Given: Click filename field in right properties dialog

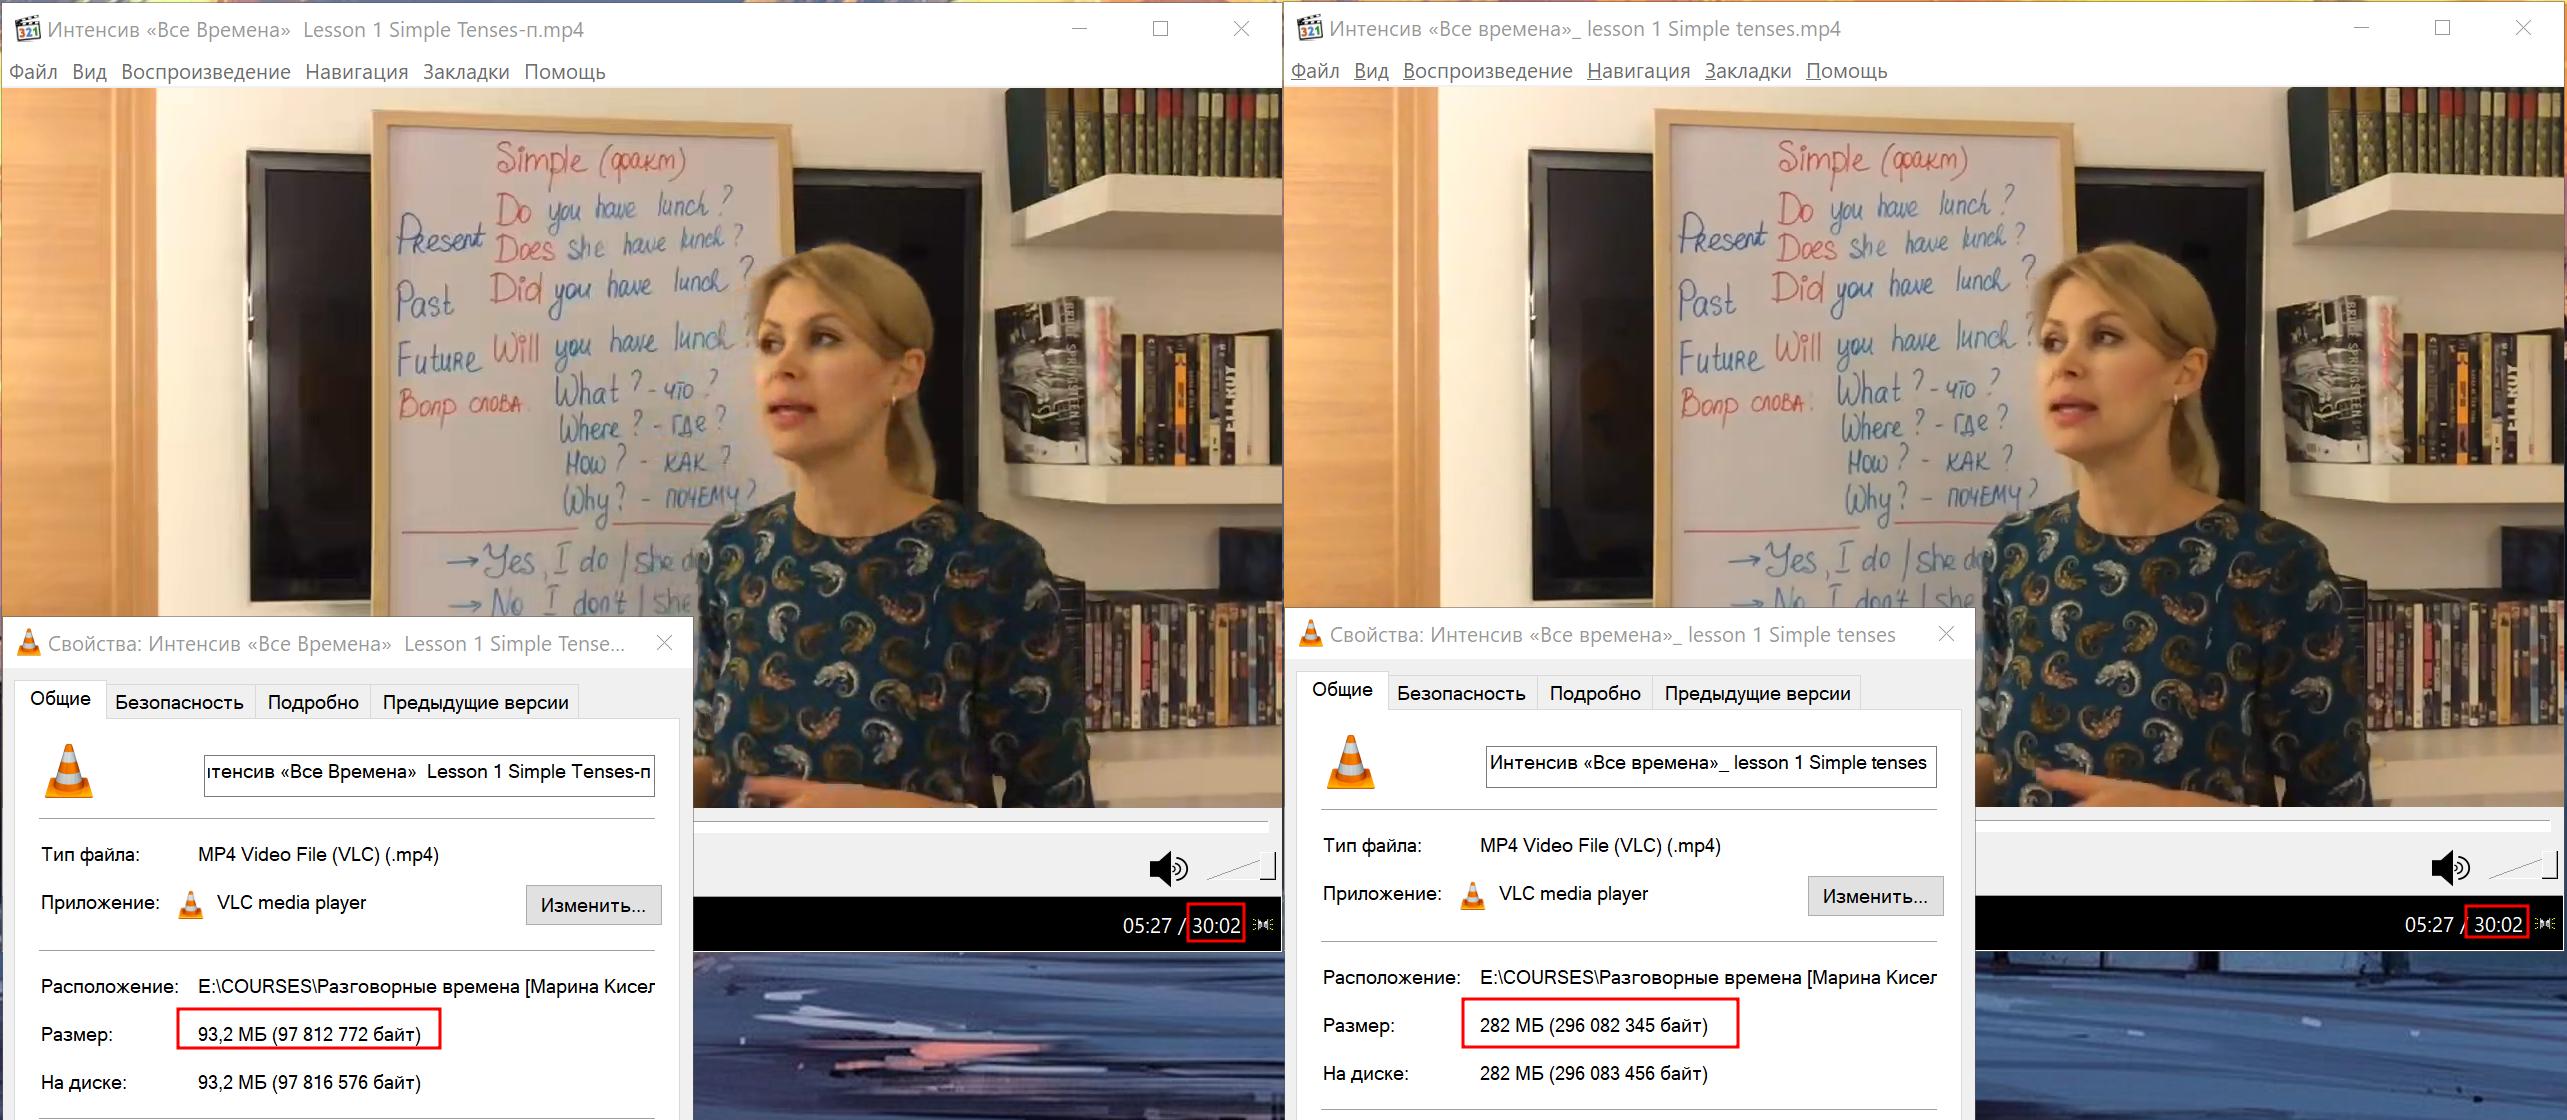Looking at the screenshot, I should [1710, 764].
